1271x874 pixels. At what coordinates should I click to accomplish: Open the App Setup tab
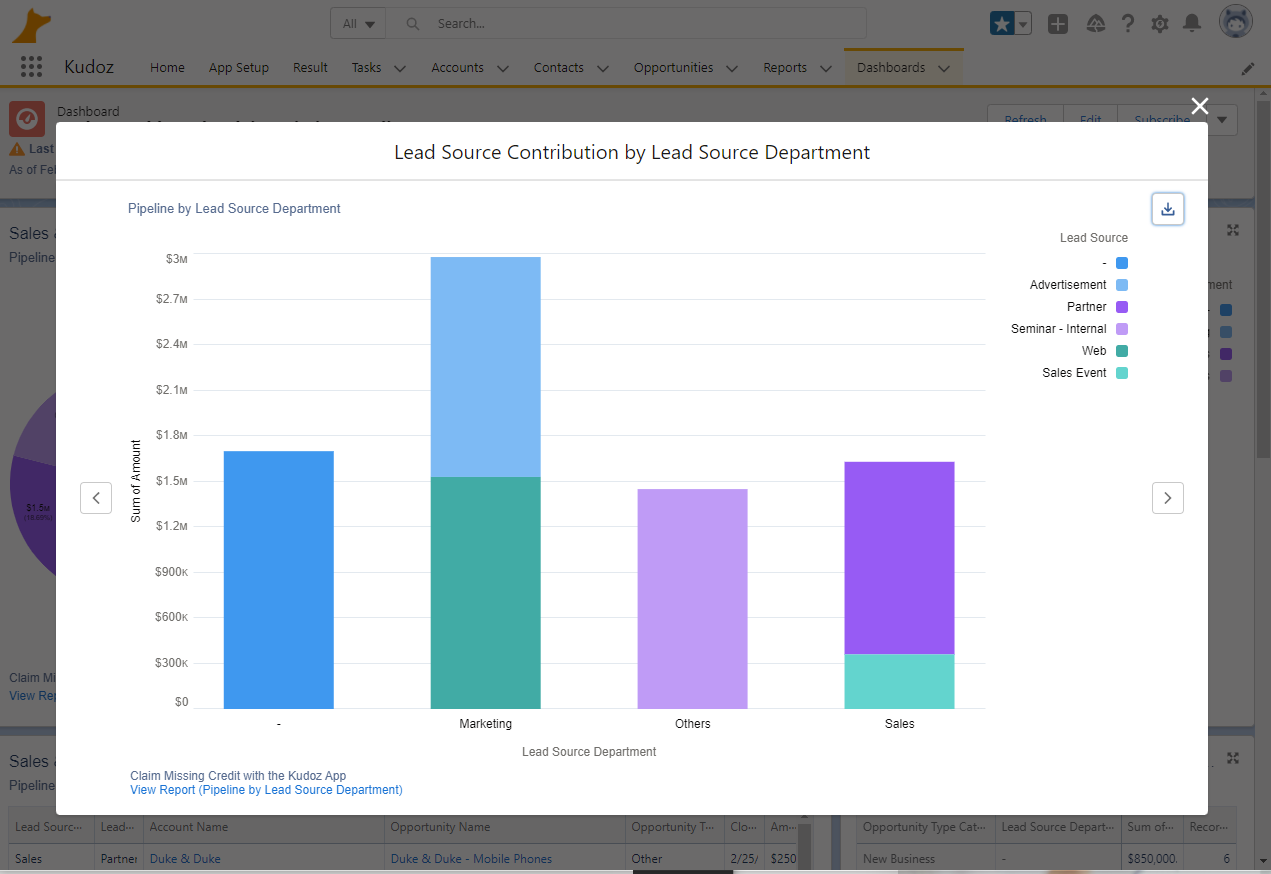click(238, 68)
